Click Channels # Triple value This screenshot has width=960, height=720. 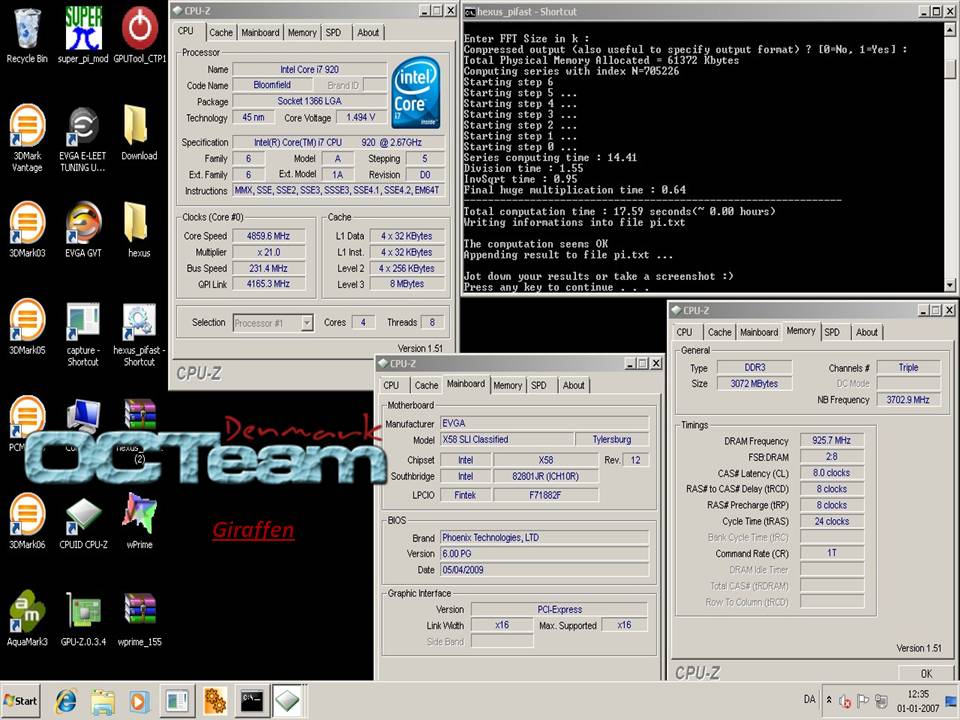point(908,367)
